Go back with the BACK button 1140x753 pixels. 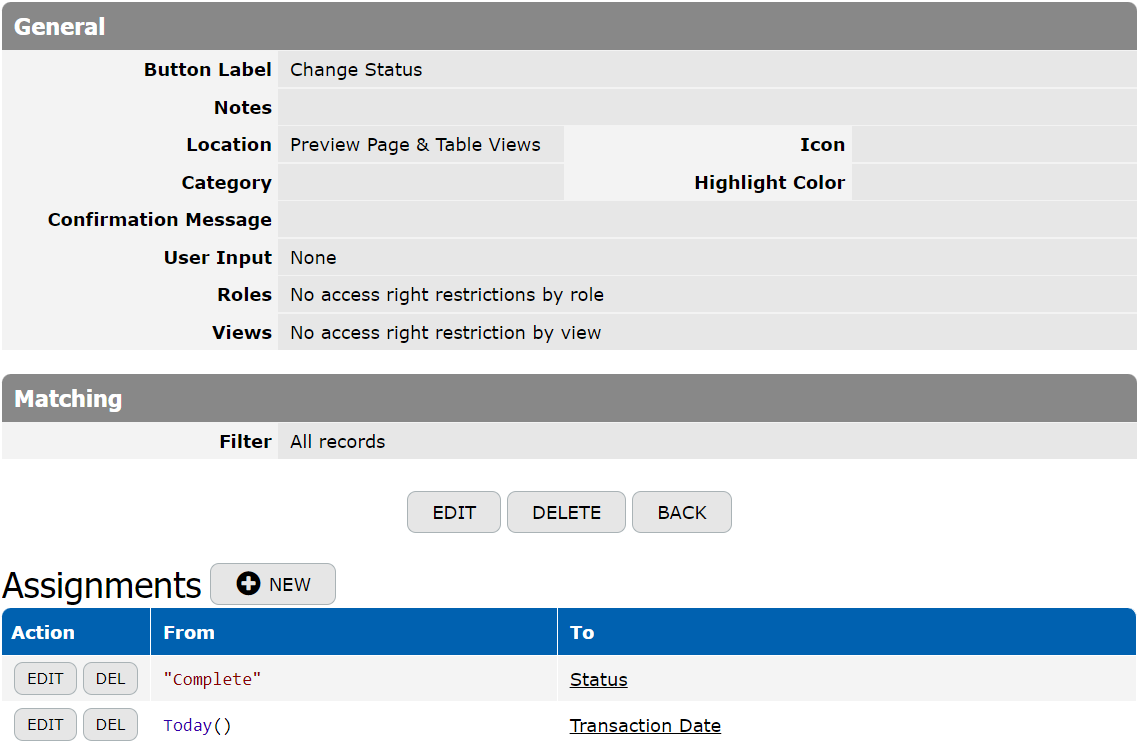[x=682, y=512]
